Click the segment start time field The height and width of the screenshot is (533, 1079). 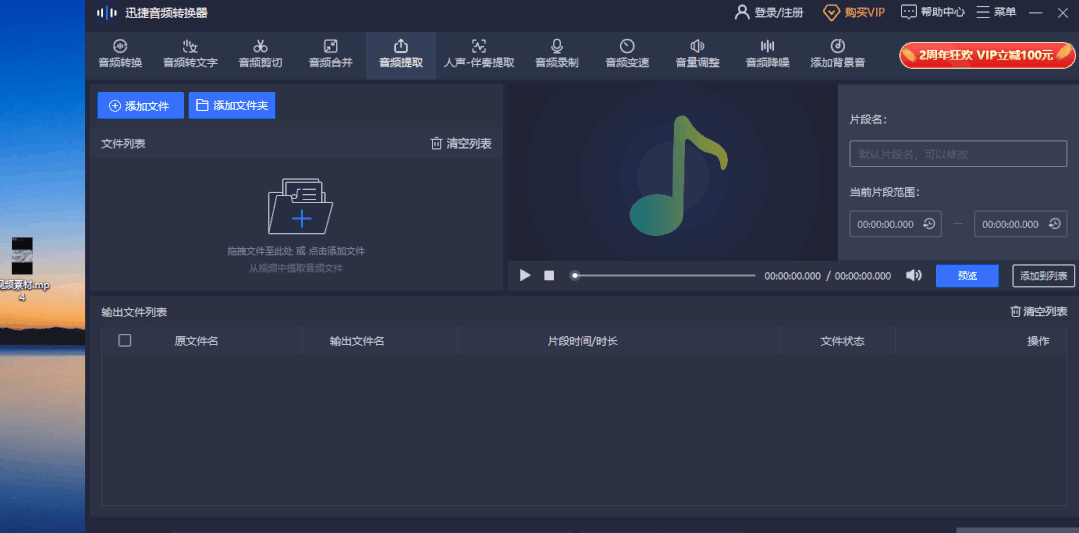895,224
